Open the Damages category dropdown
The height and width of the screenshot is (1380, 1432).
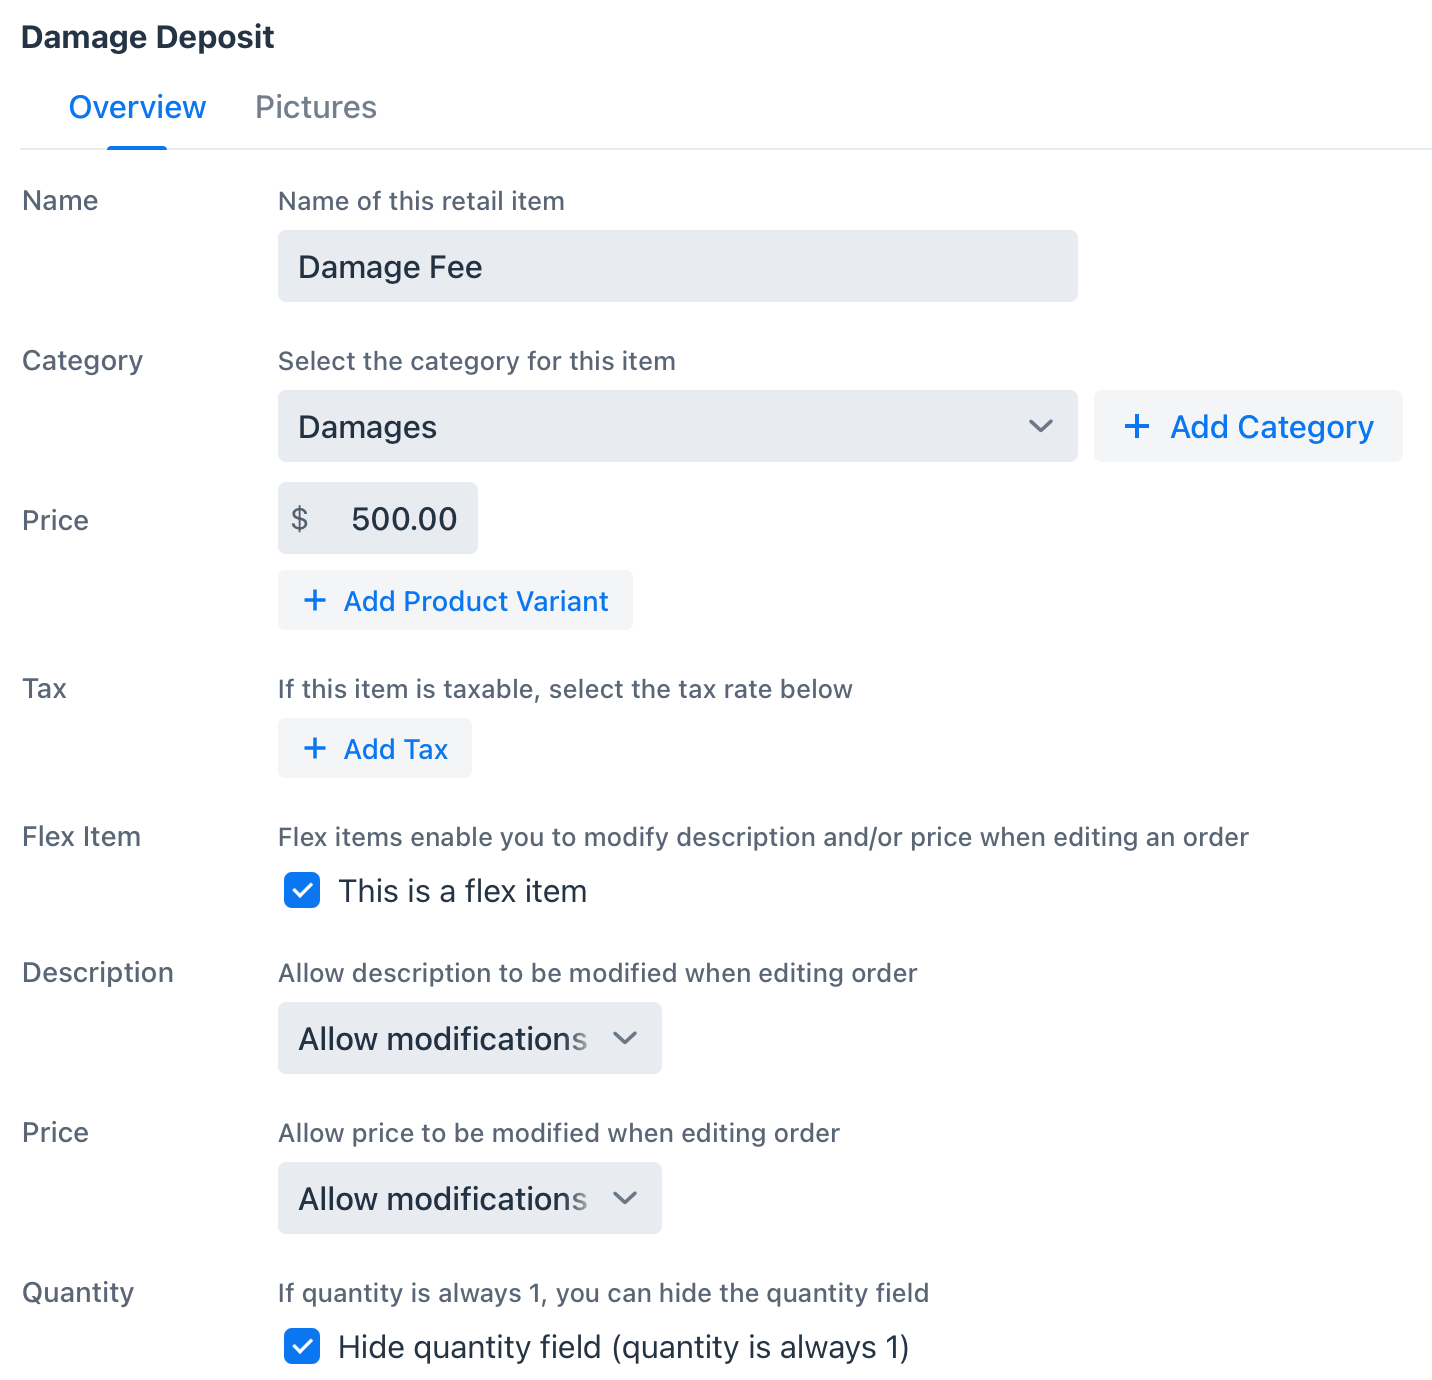677,426
